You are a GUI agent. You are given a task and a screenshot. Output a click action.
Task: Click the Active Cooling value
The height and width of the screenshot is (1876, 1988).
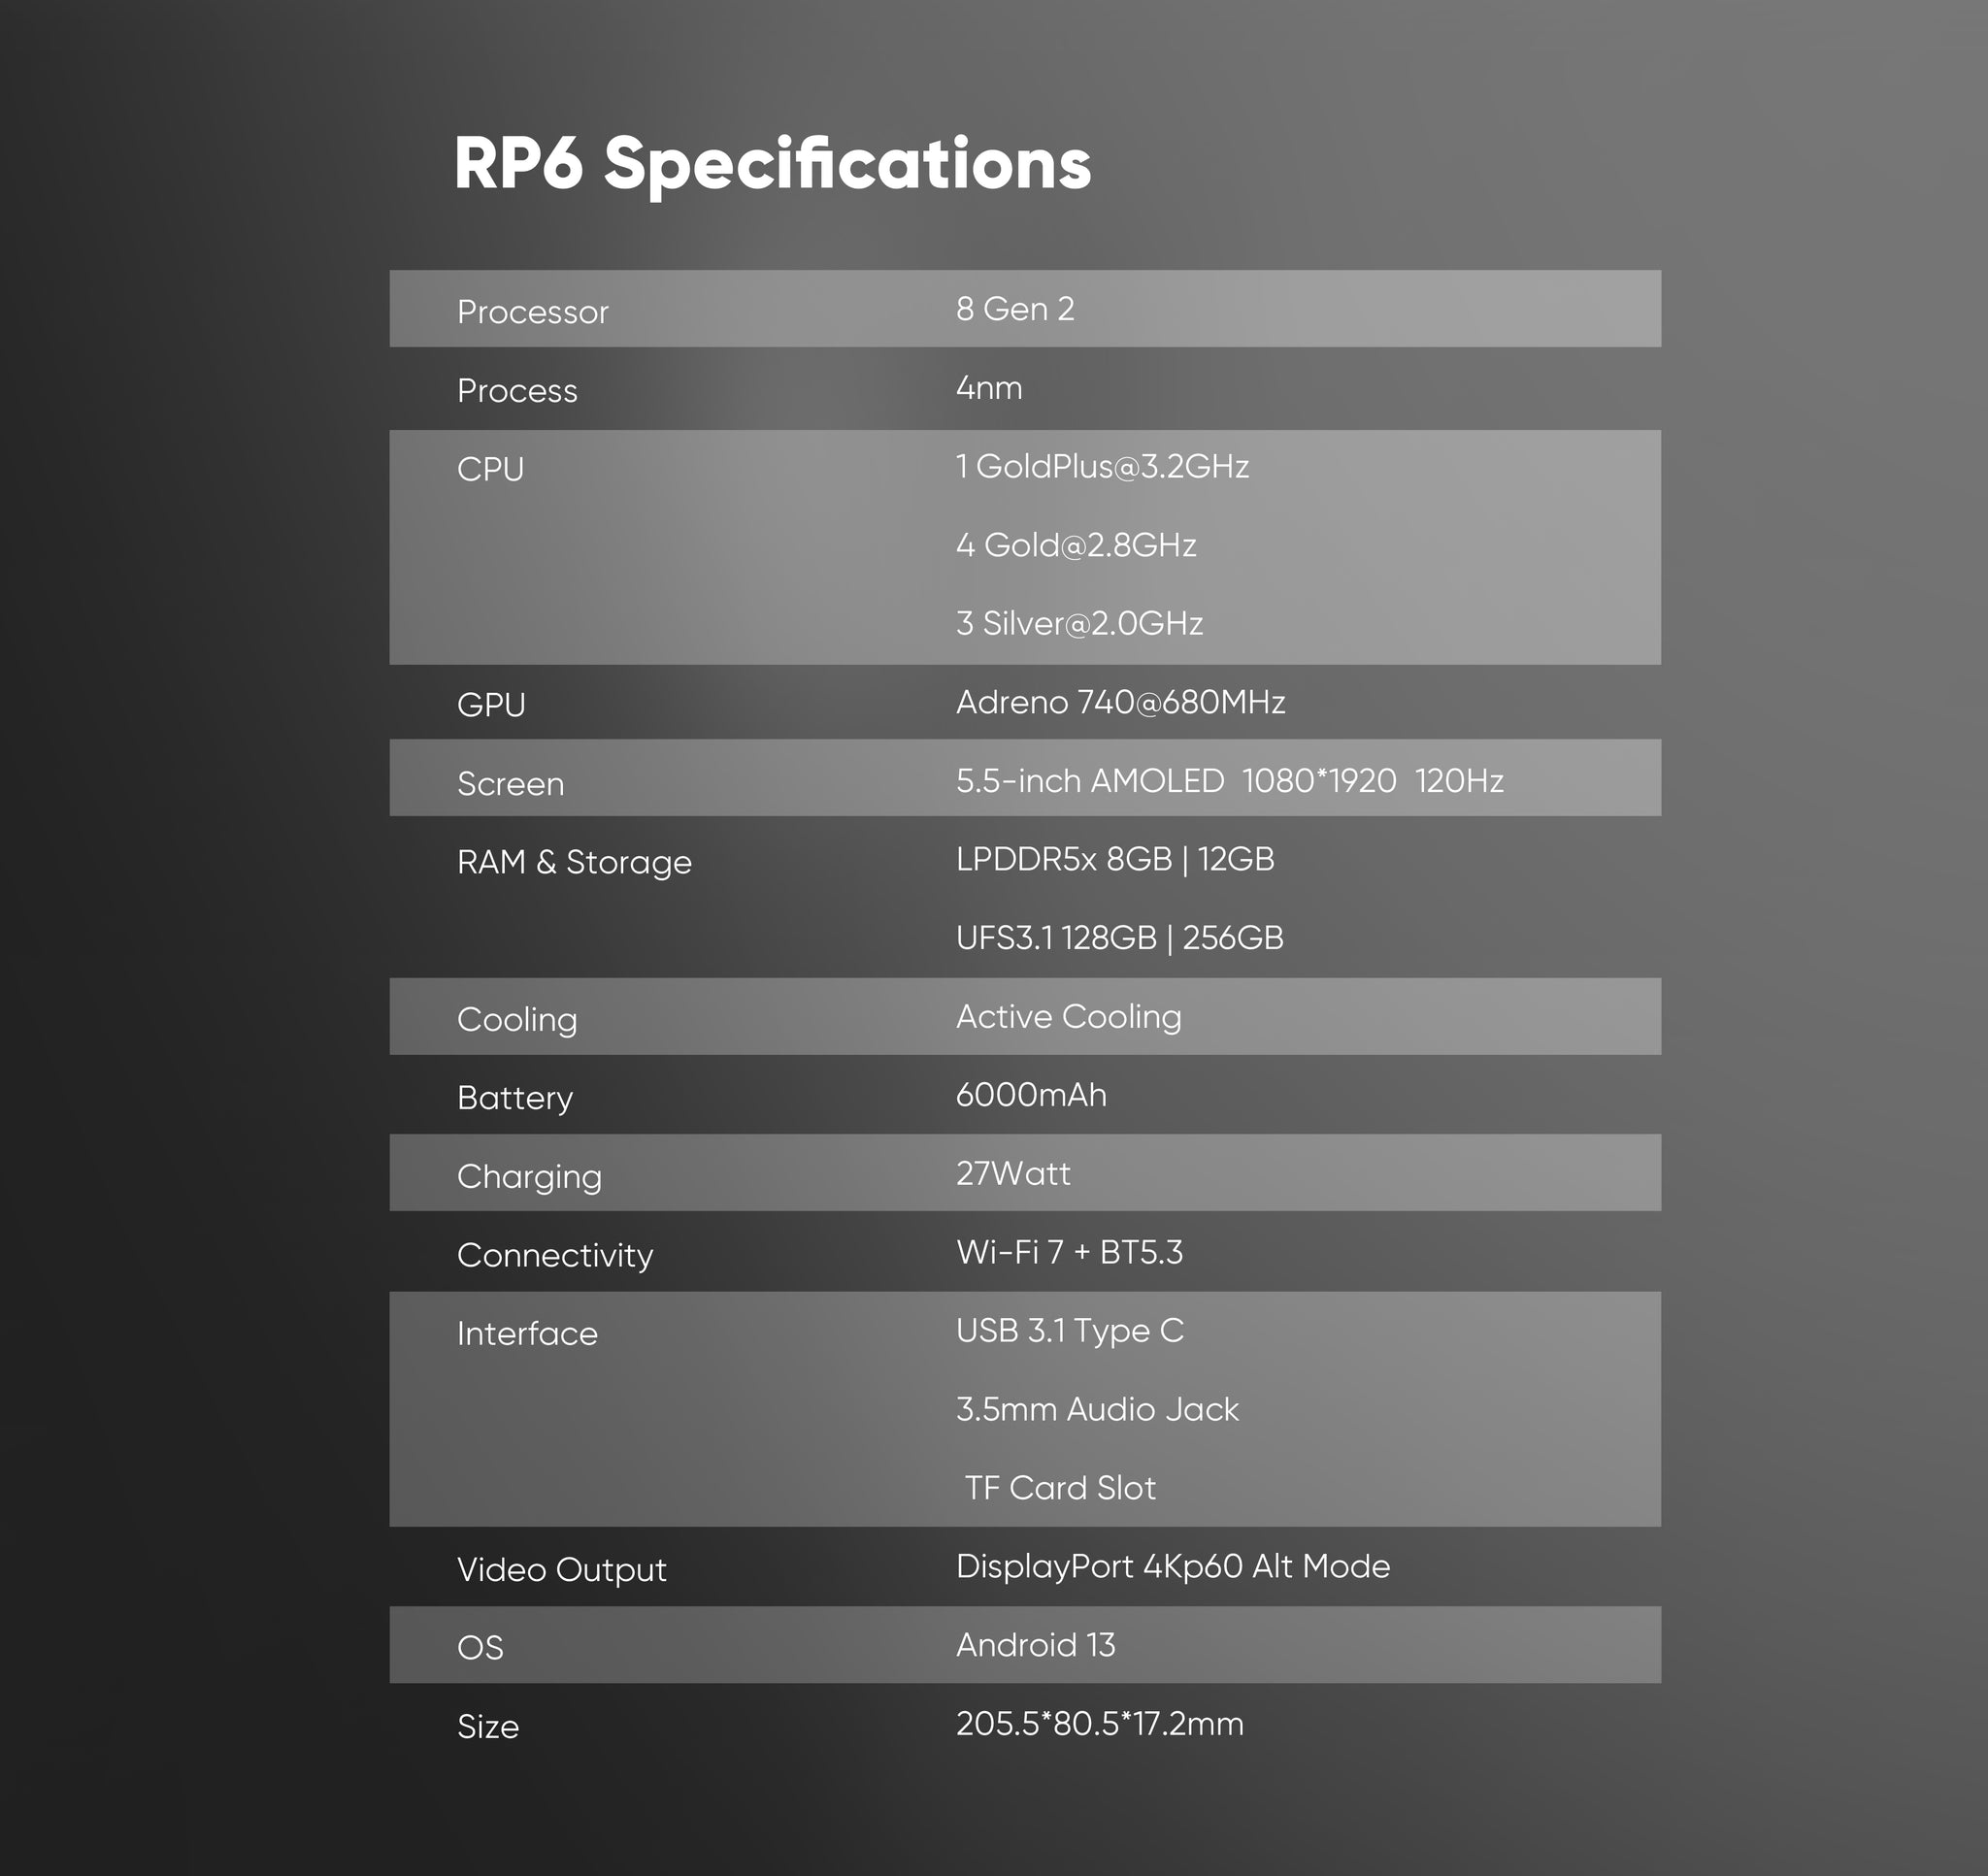[x=1068, y=1017]
